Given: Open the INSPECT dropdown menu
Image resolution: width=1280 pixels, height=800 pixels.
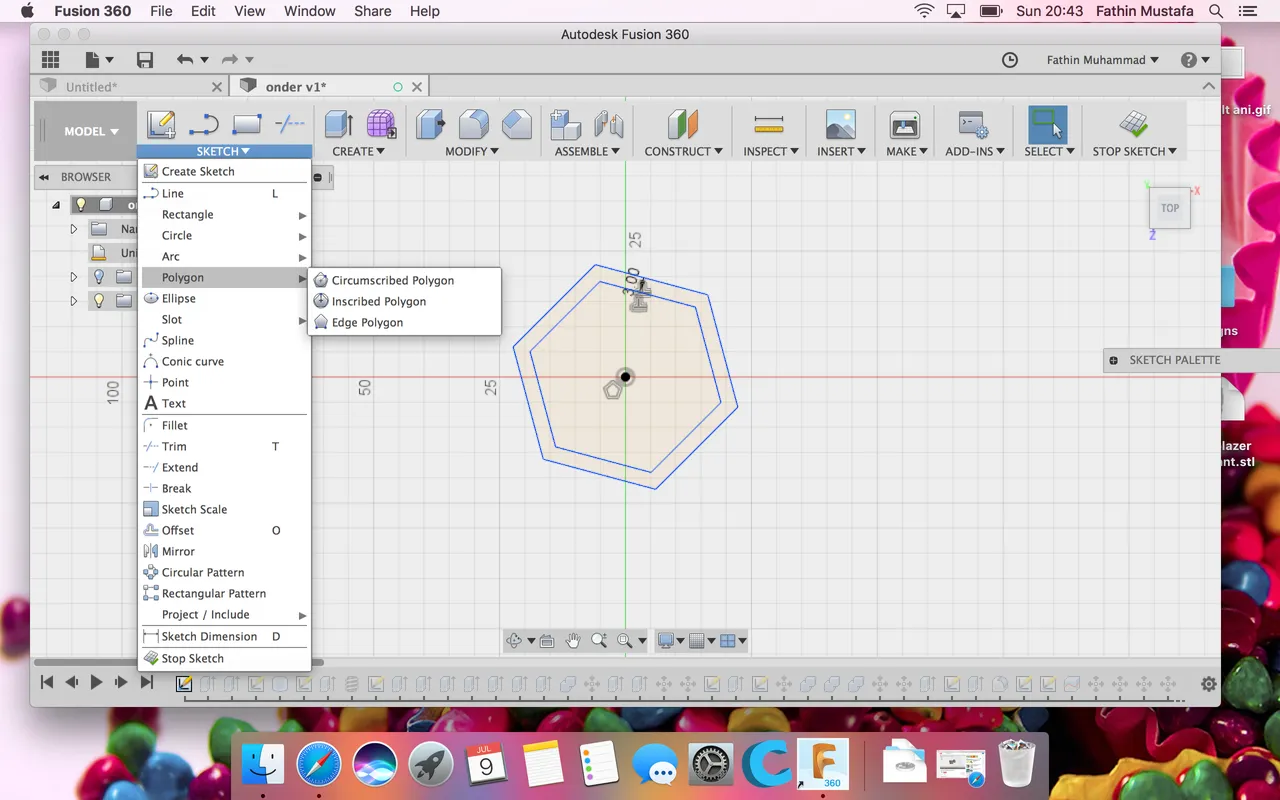Looking at the screenshot, I should (771, 151).
